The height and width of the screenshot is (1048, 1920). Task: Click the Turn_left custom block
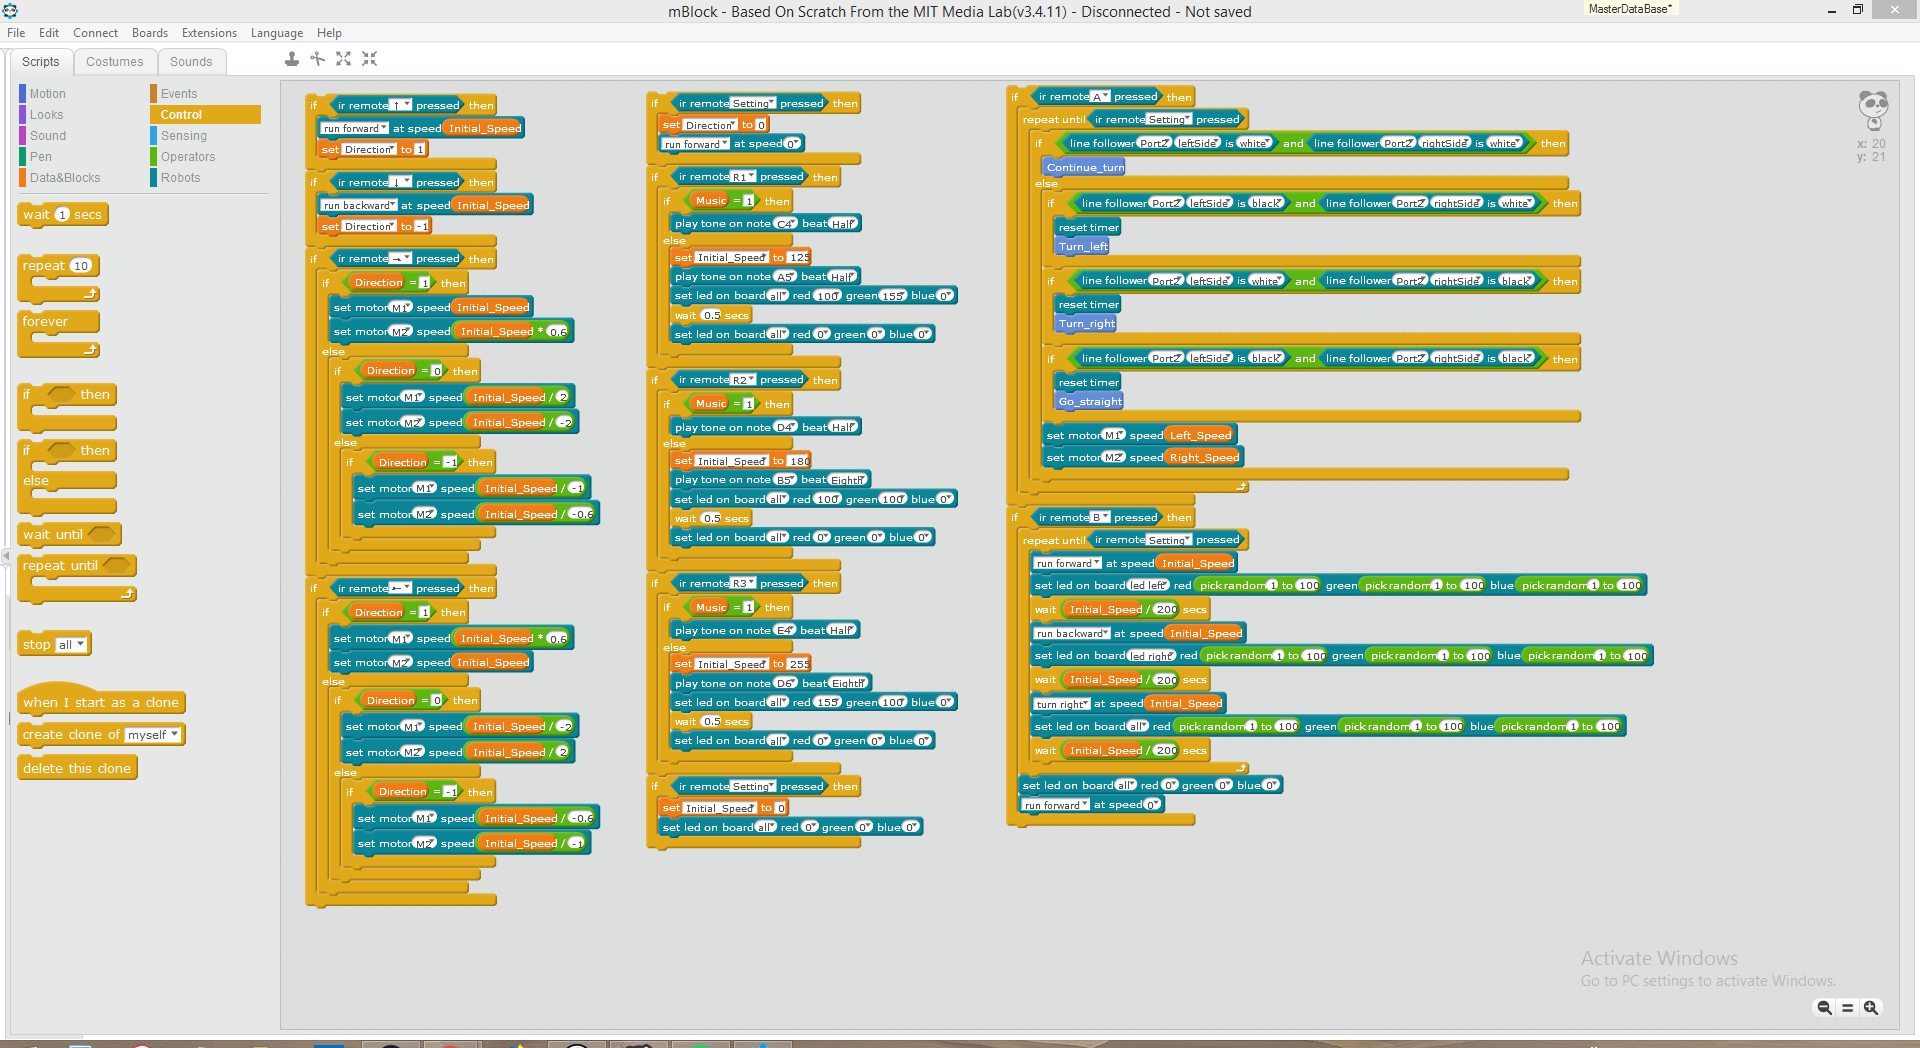(1083, 246)
